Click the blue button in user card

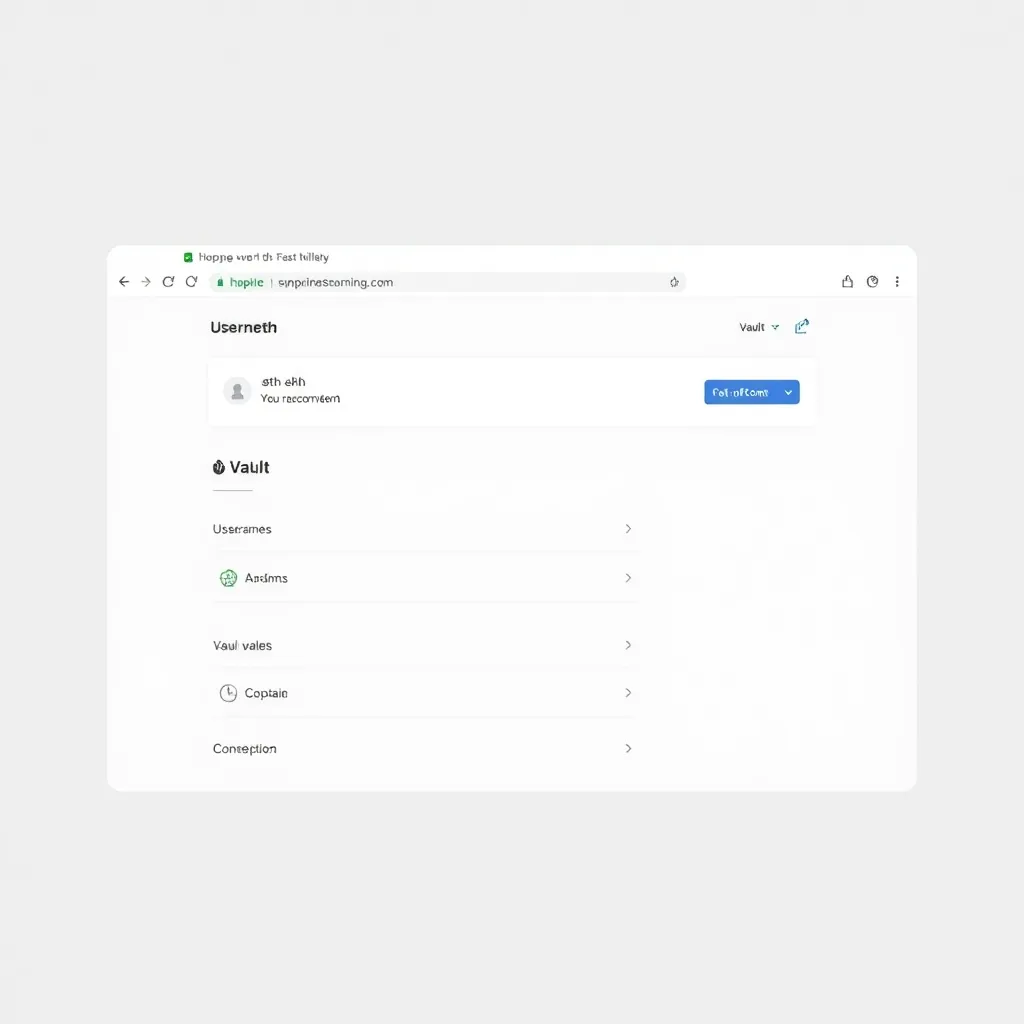click(x=740, y=392)
